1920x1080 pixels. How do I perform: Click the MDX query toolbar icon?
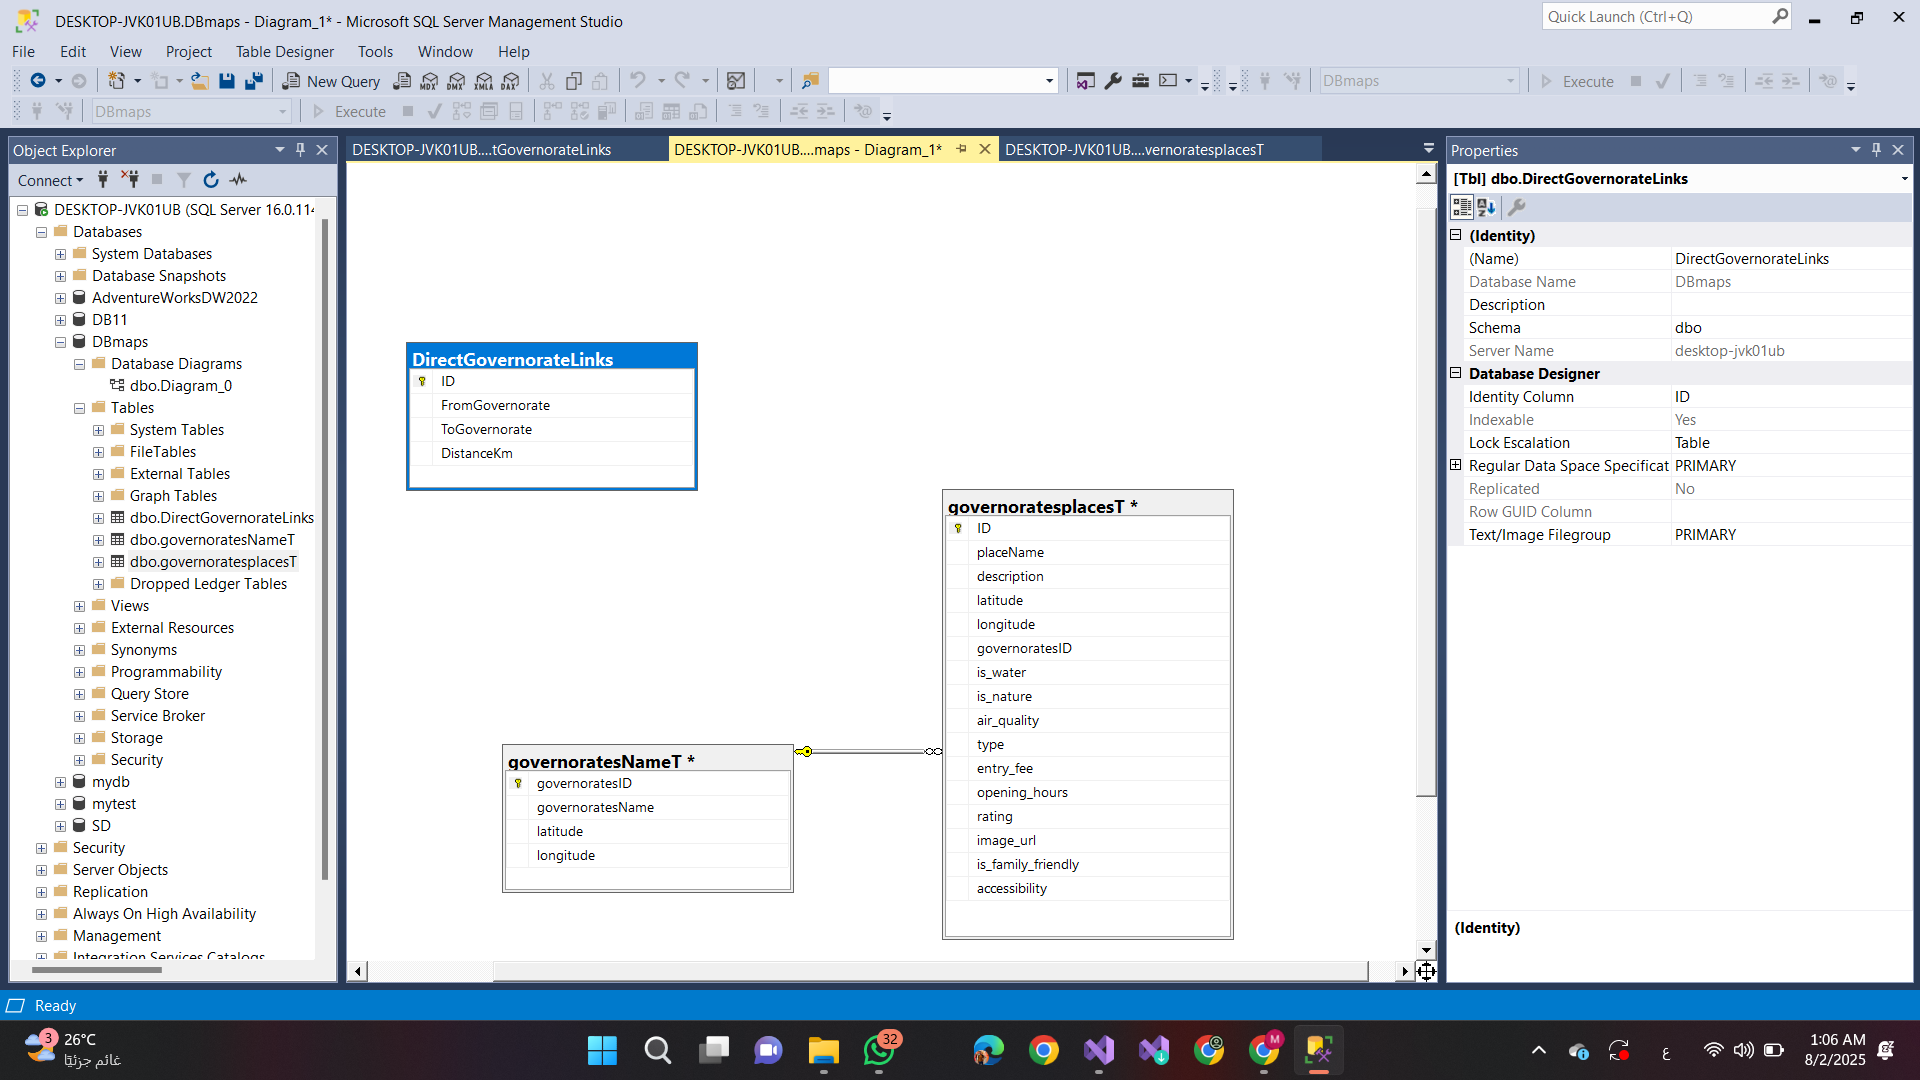click(x=430, y=81)
